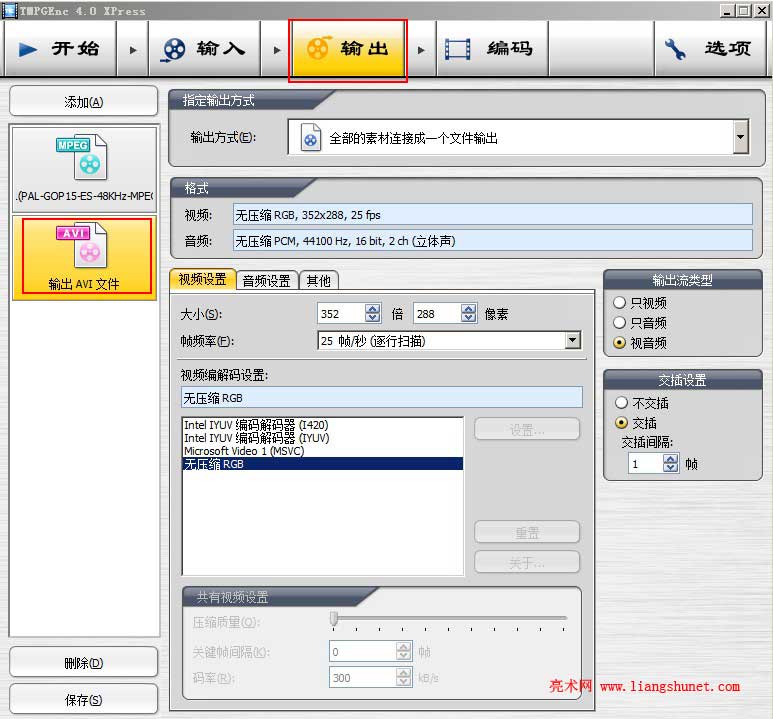This screenshot has width=773, height=719.
Task: Click the TMPGEnc application title bar icon
Action: pos(9,10)
